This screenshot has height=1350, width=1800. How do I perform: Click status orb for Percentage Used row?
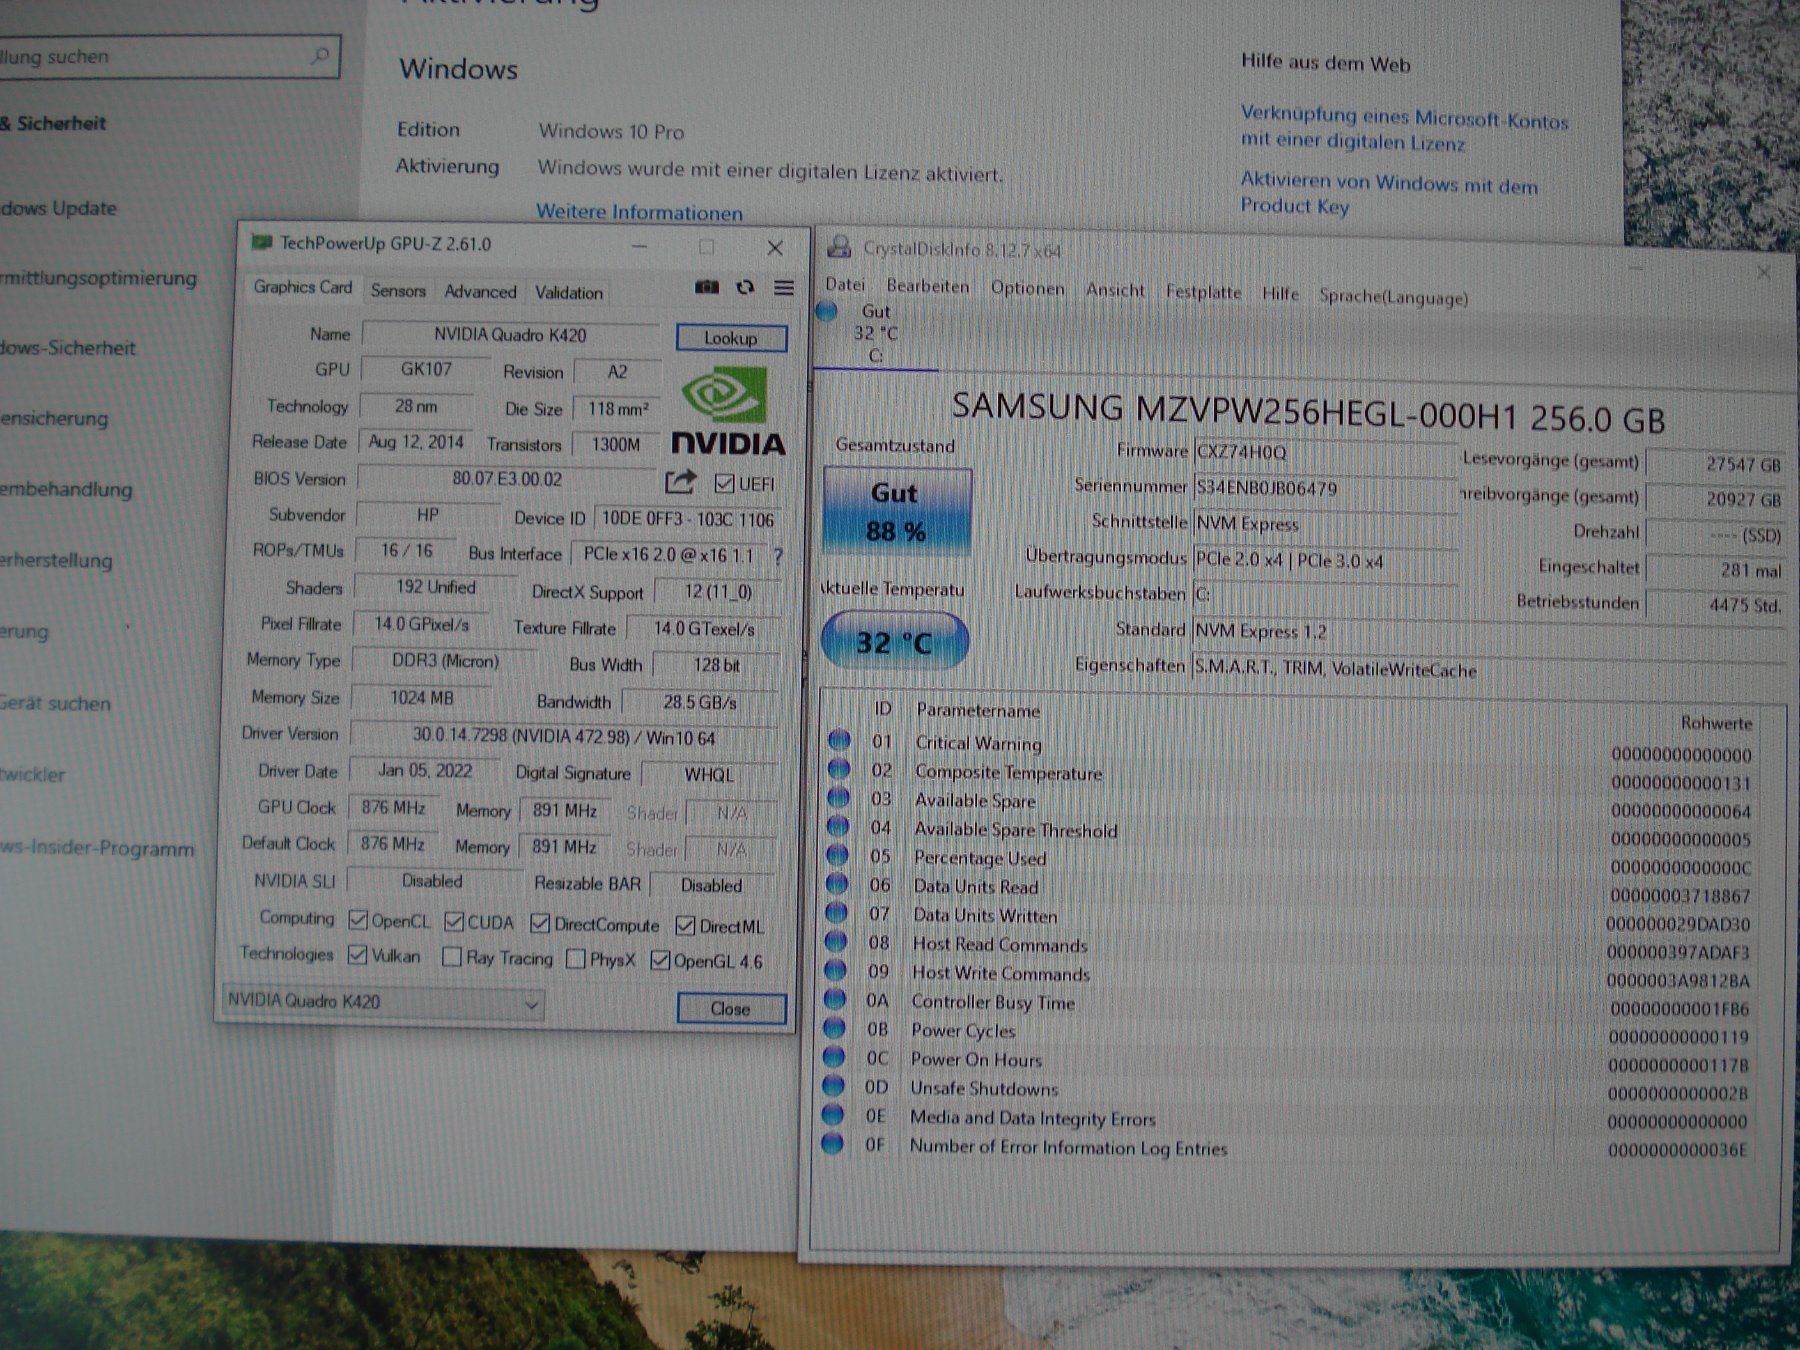[838, 855]
